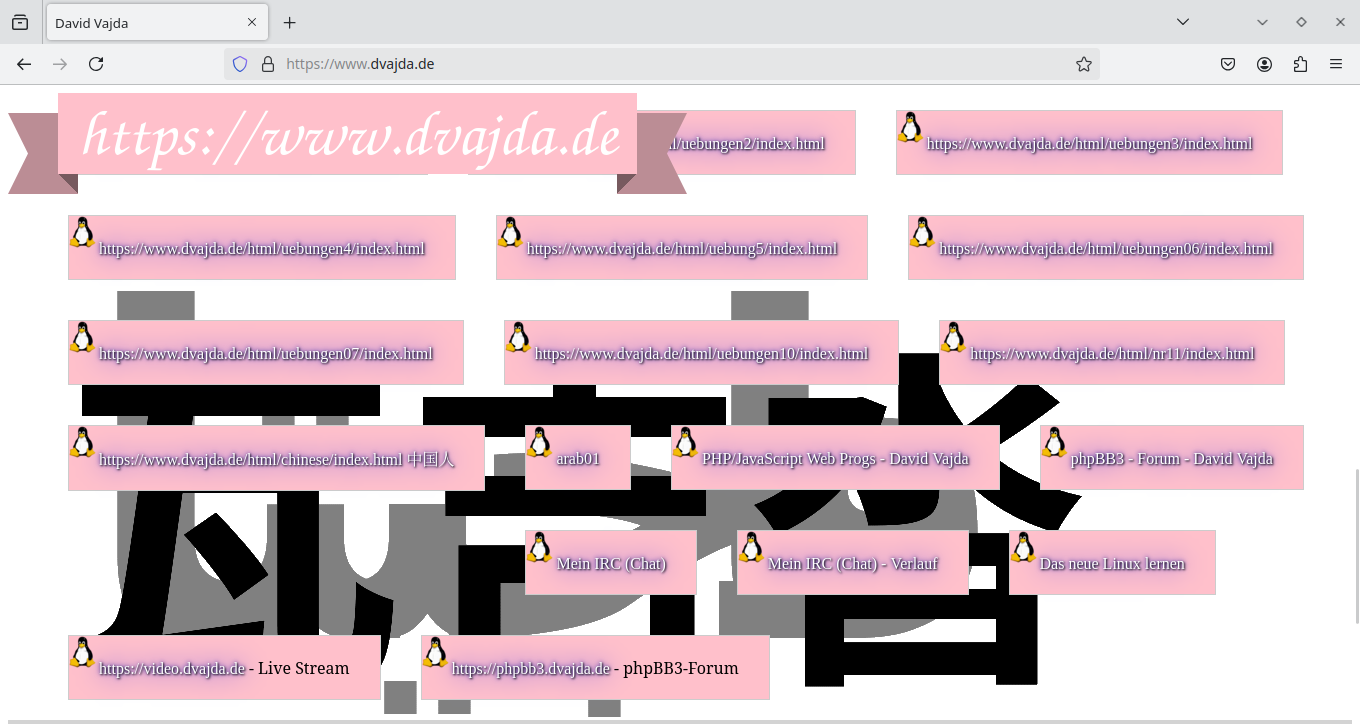
Task: Open the hamburger application menu
Action: [1336, 64]
